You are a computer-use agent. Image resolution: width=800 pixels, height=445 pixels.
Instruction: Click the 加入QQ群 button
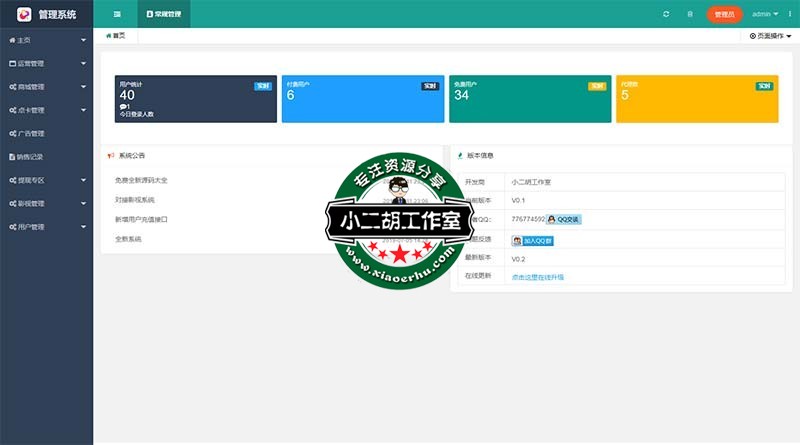pos(532,241)
